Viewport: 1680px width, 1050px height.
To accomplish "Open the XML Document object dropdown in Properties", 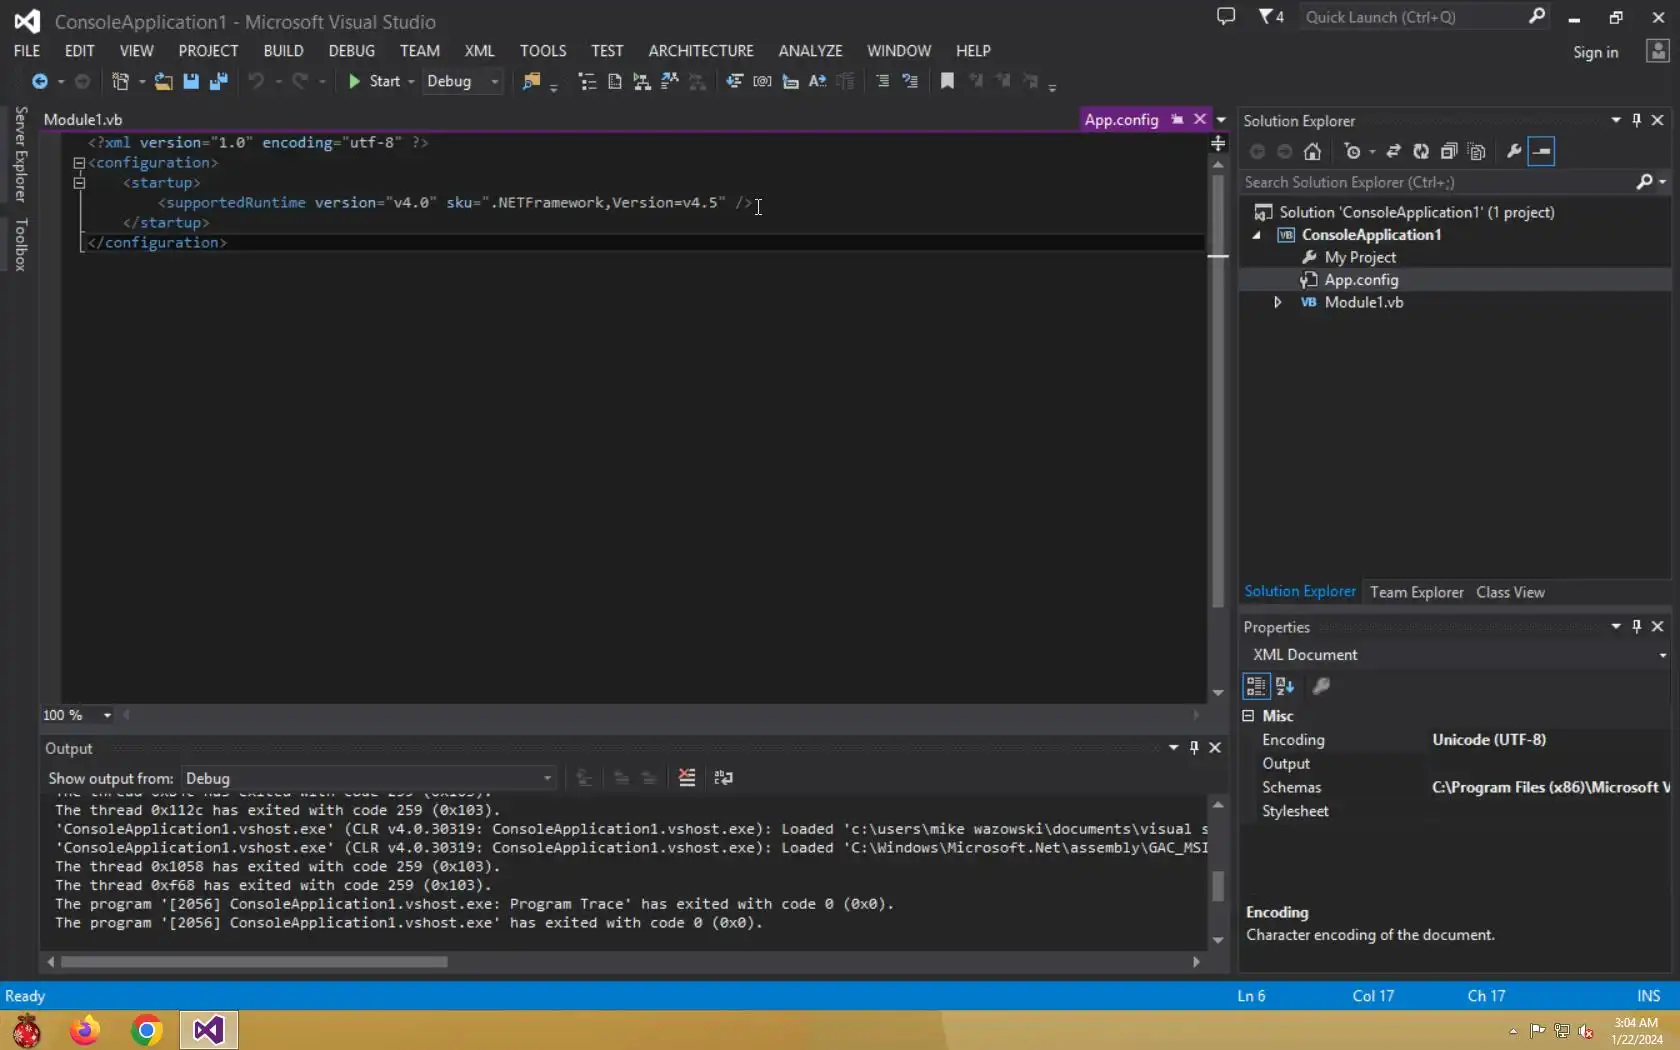I will [x=1663, y=655].
